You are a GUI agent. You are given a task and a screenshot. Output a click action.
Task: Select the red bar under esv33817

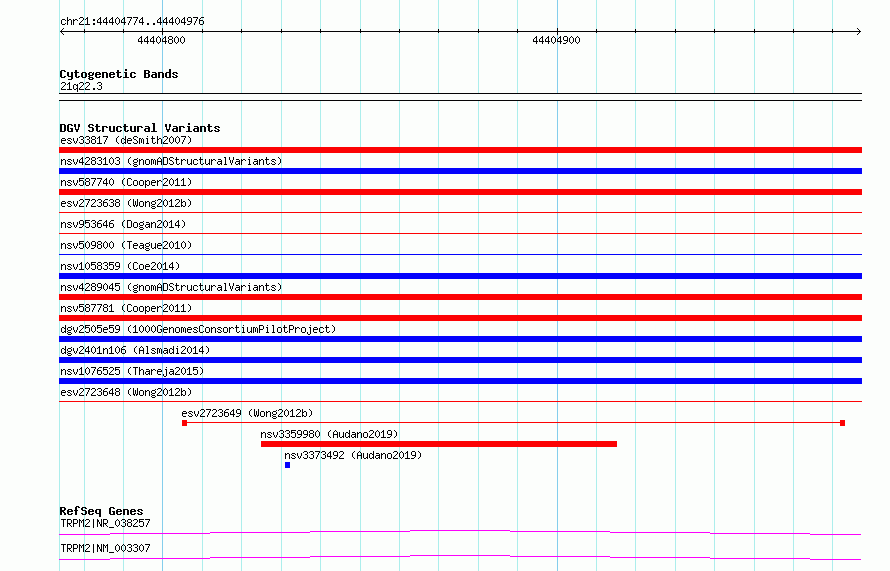pos(460,150)
